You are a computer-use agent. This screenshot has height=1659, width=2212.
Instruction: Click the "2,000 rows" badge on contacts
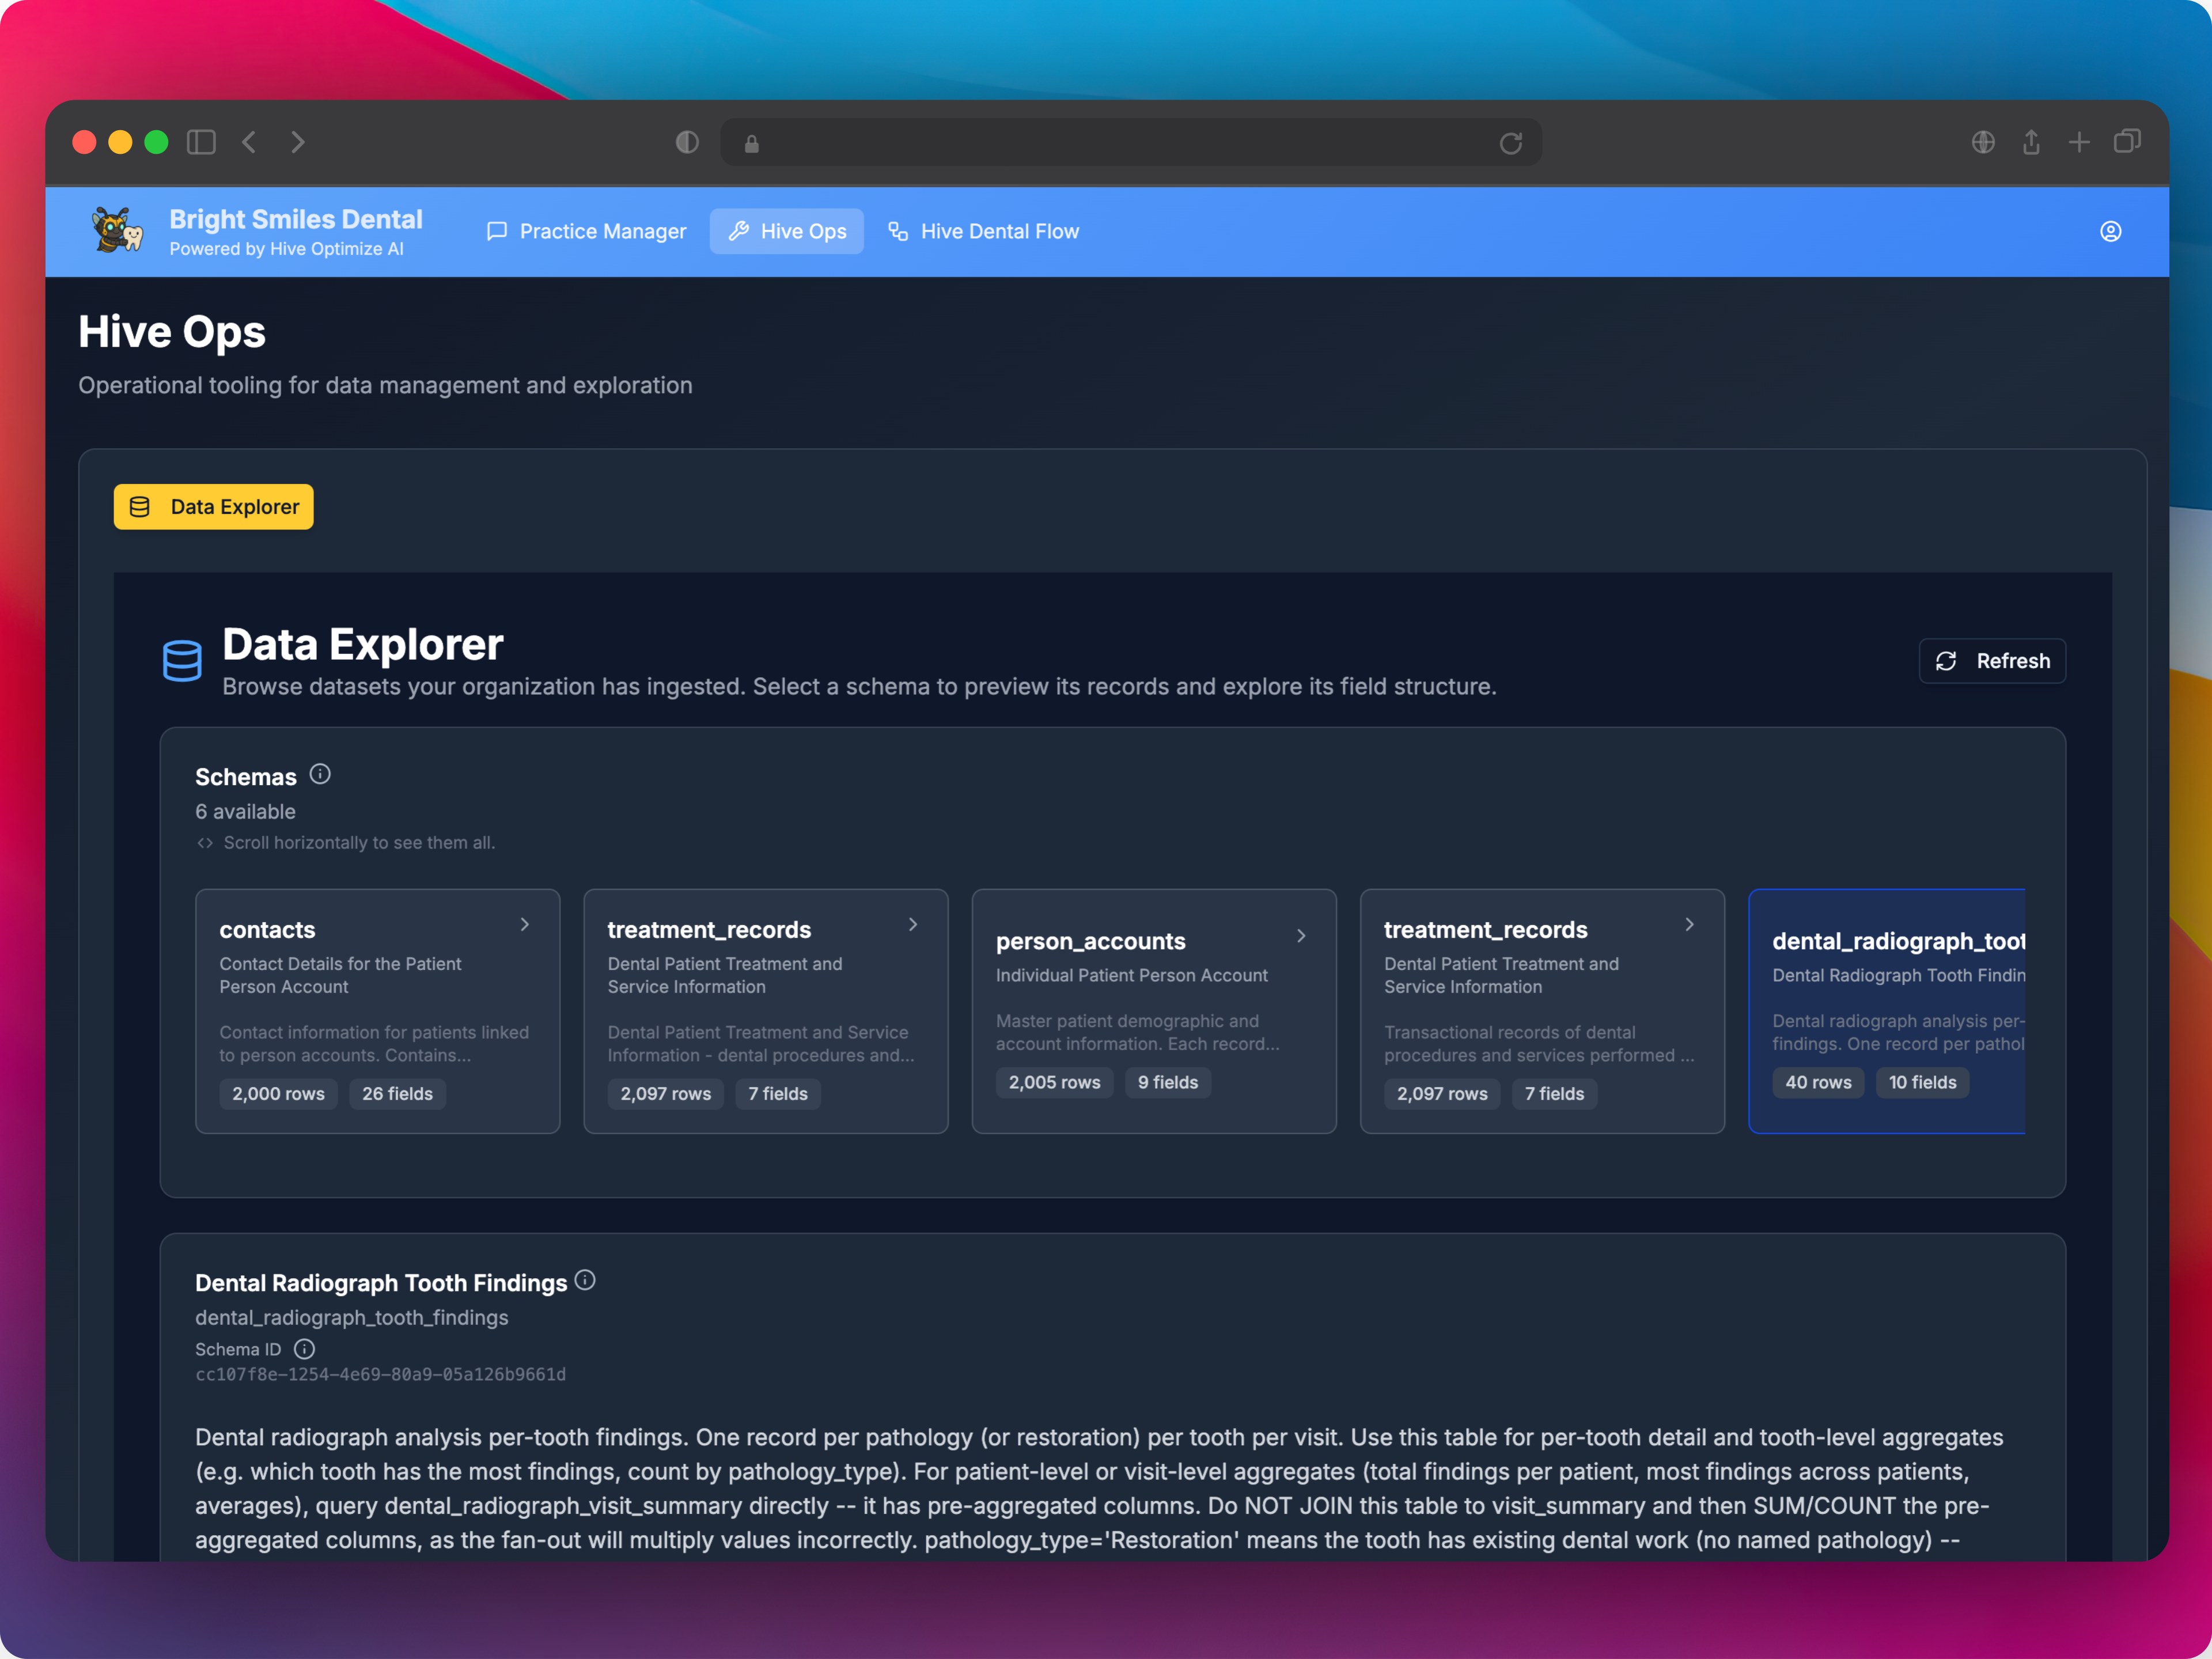278,1094
